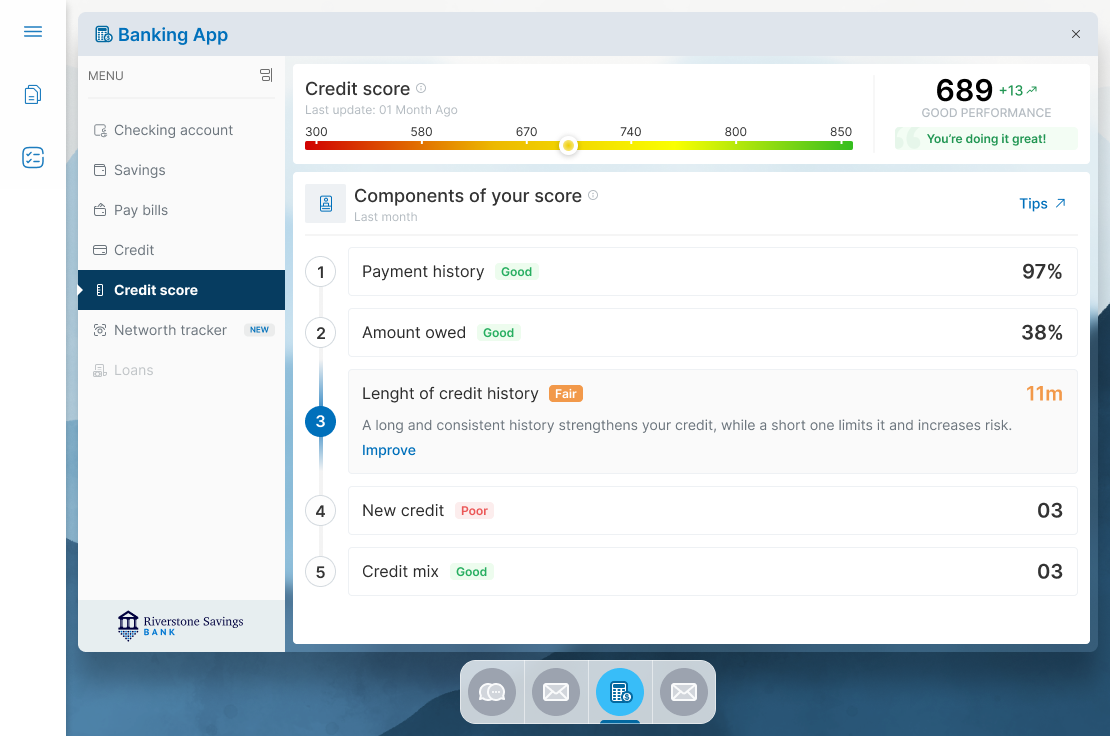This screenshot has height=736, width=1110.
Task: Click the 689 marker on the score gauge
Action: click(568, 146)
